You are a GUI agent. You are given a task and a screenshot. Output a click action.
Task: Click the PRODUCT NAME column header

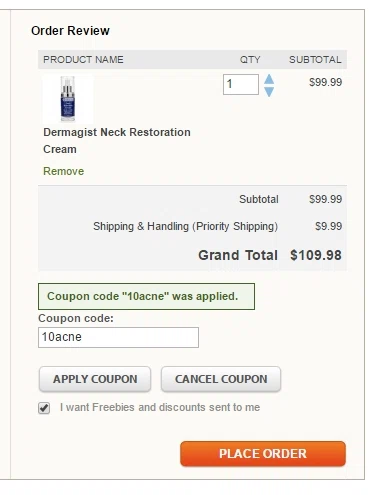(83, 60)
